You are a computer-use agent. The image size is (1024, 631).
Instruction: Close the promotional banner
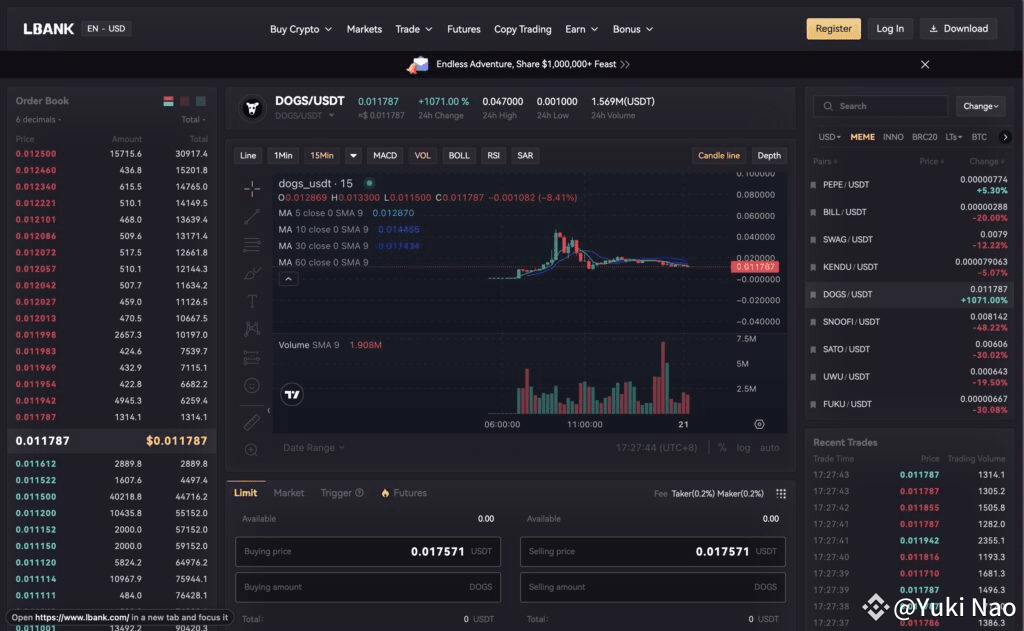pyautogui.click(x=925, y=65)
